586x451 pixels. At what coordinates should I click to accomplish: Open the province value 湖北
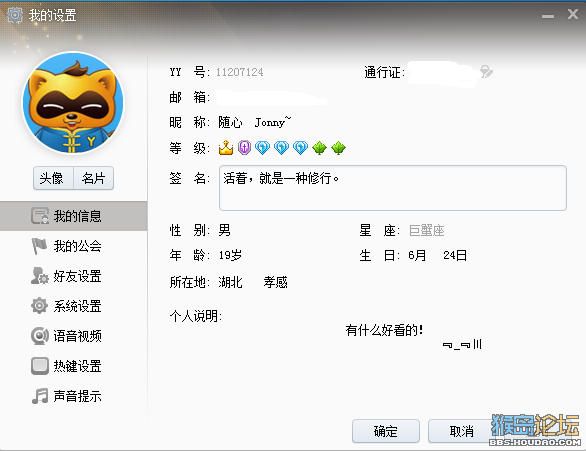pyautogui.click(x=230, y=282)
